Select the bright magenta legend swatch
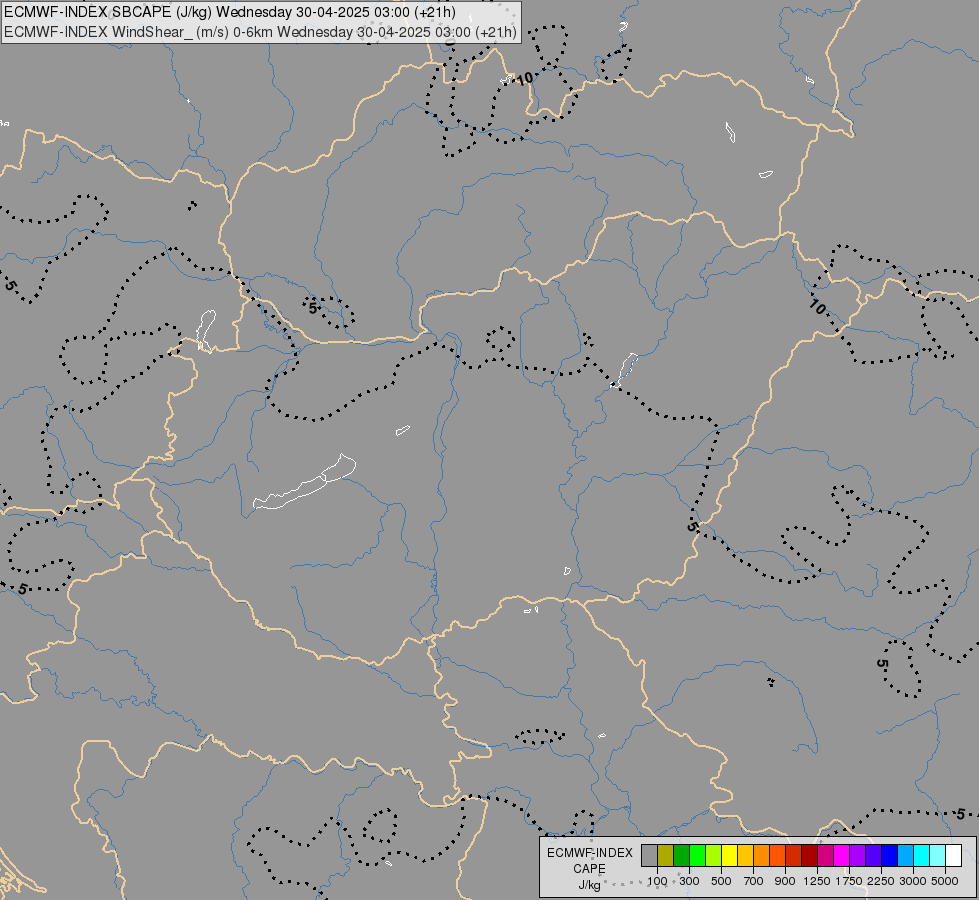 (x=842, y=856)
